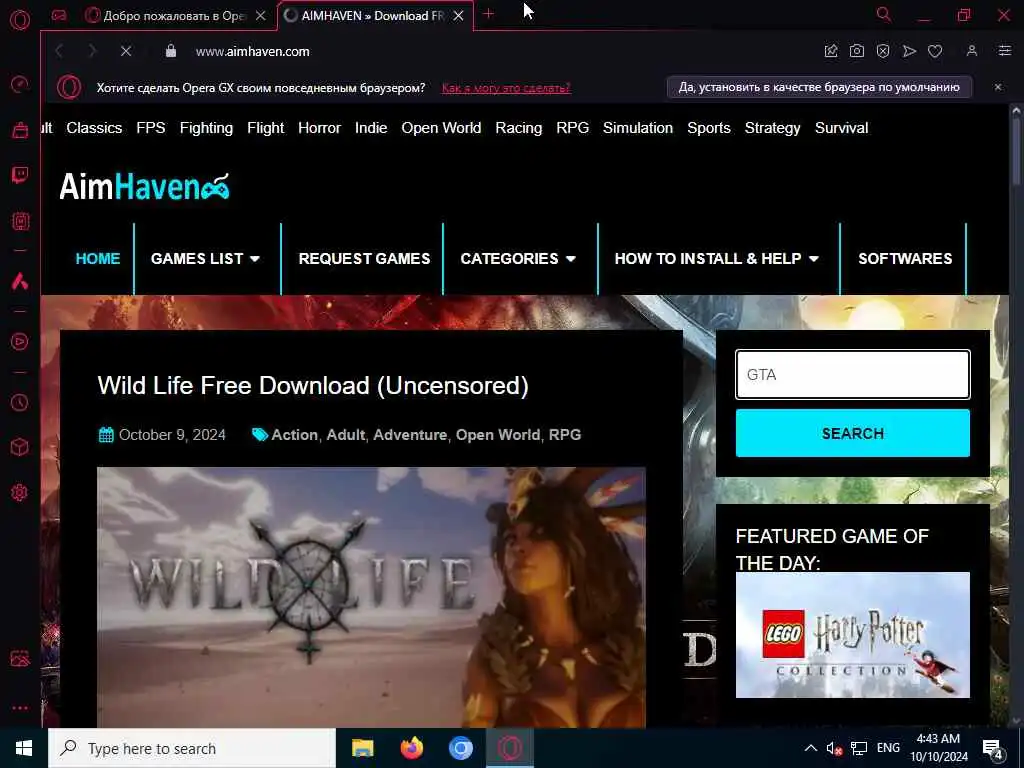Screen dimensions: 1024x768
Task: Open the Aria AI sidebar icon
Action: pyautogui.click(x=20, y=281)
